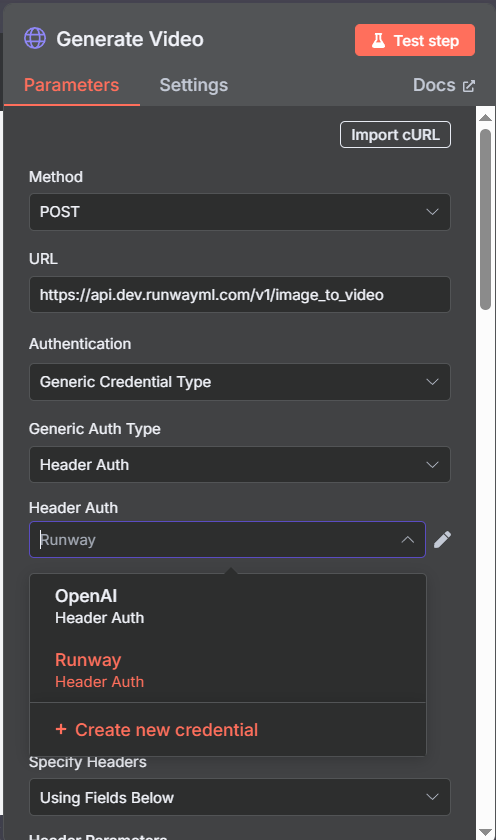Click the plus icon beside Create new credential
Viewport: 496px width, 840px height.
[61, 729]
